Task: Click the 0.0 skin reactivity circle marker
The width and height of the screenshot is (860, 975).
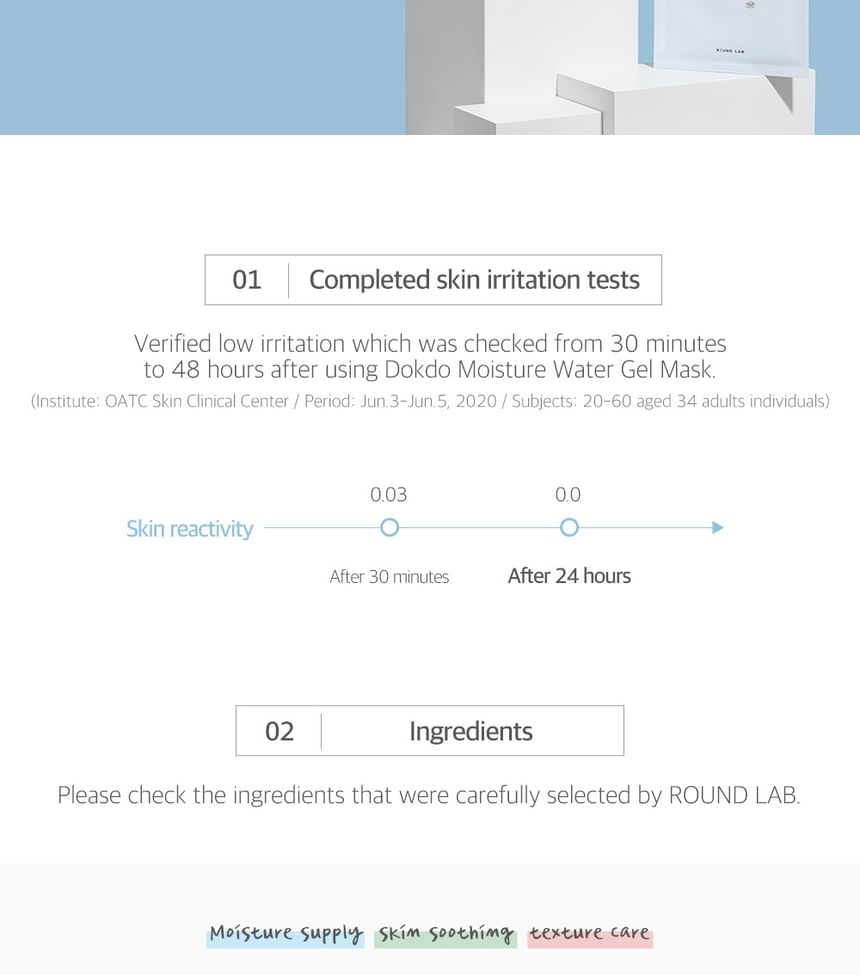Action: tap(569, 527)
